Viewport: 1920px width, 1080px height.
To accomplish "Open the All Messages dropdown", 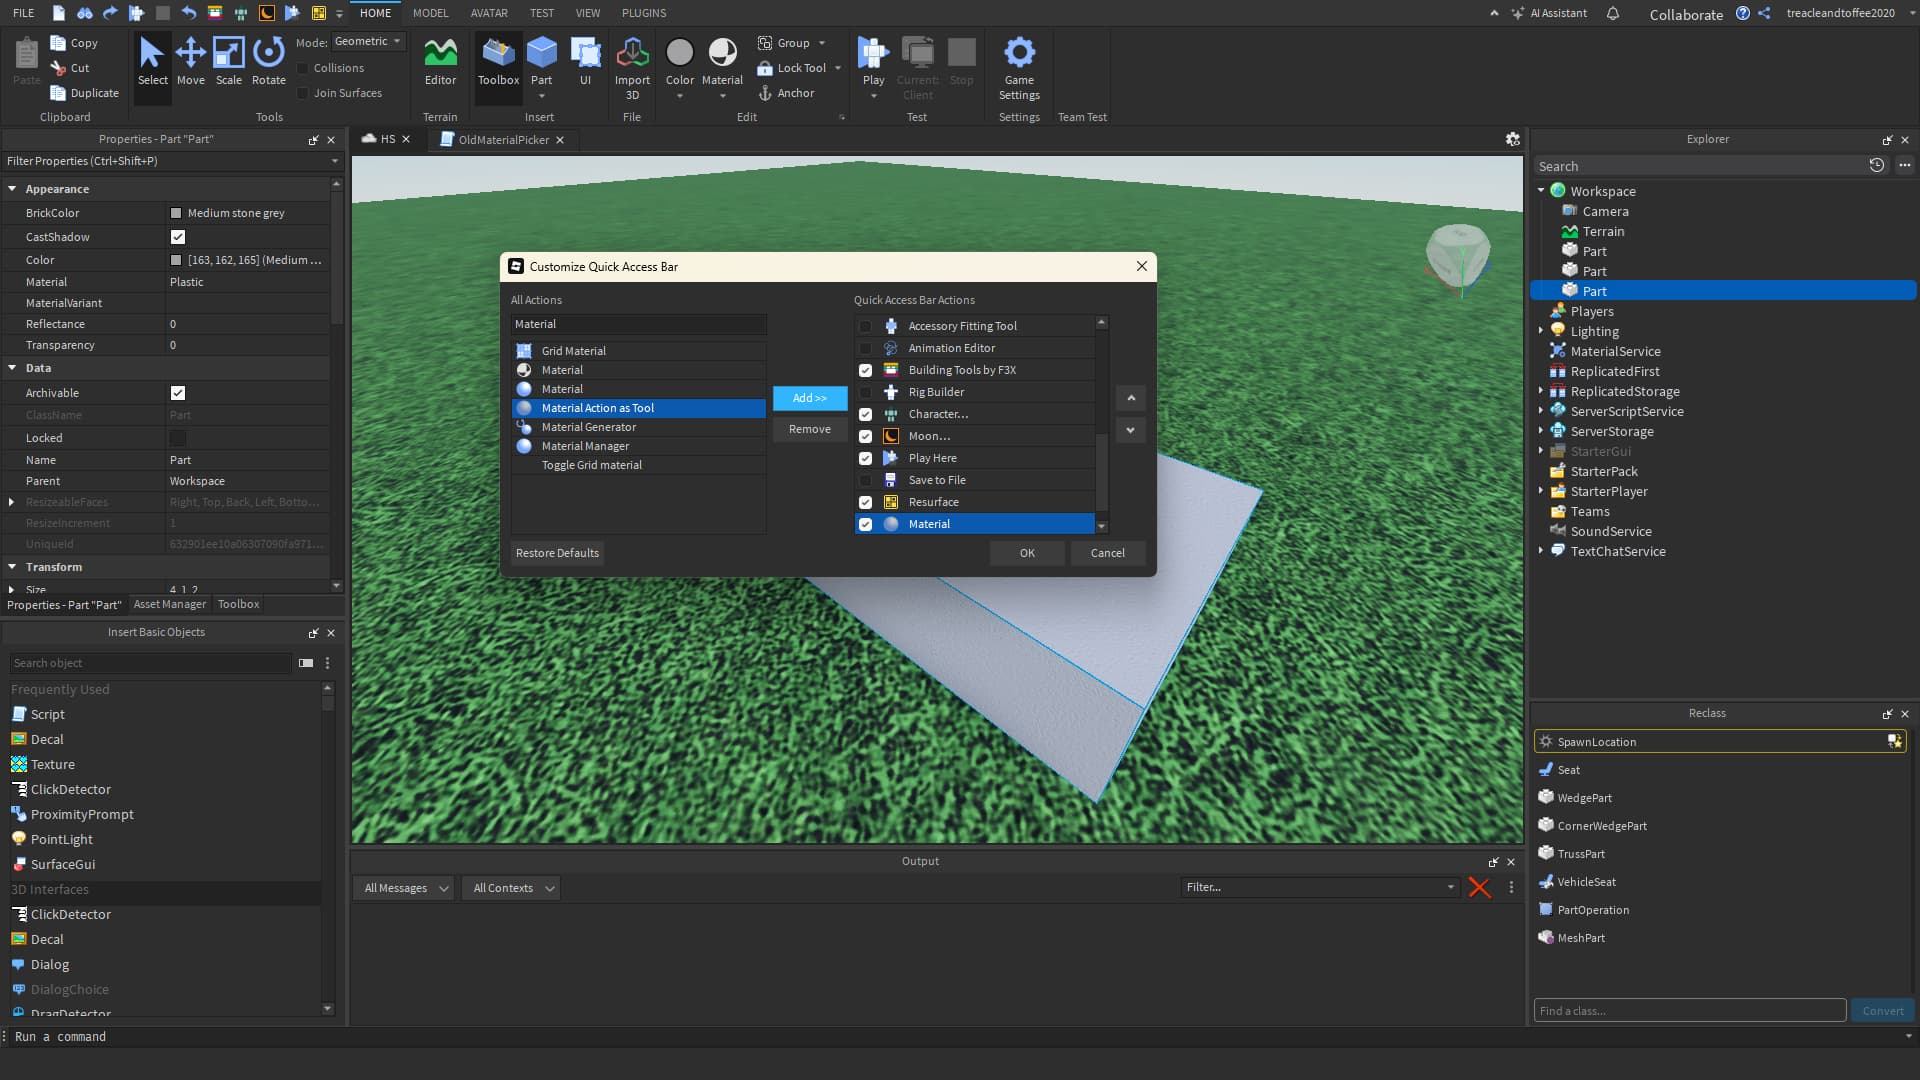I will click(x=405, y=888).
